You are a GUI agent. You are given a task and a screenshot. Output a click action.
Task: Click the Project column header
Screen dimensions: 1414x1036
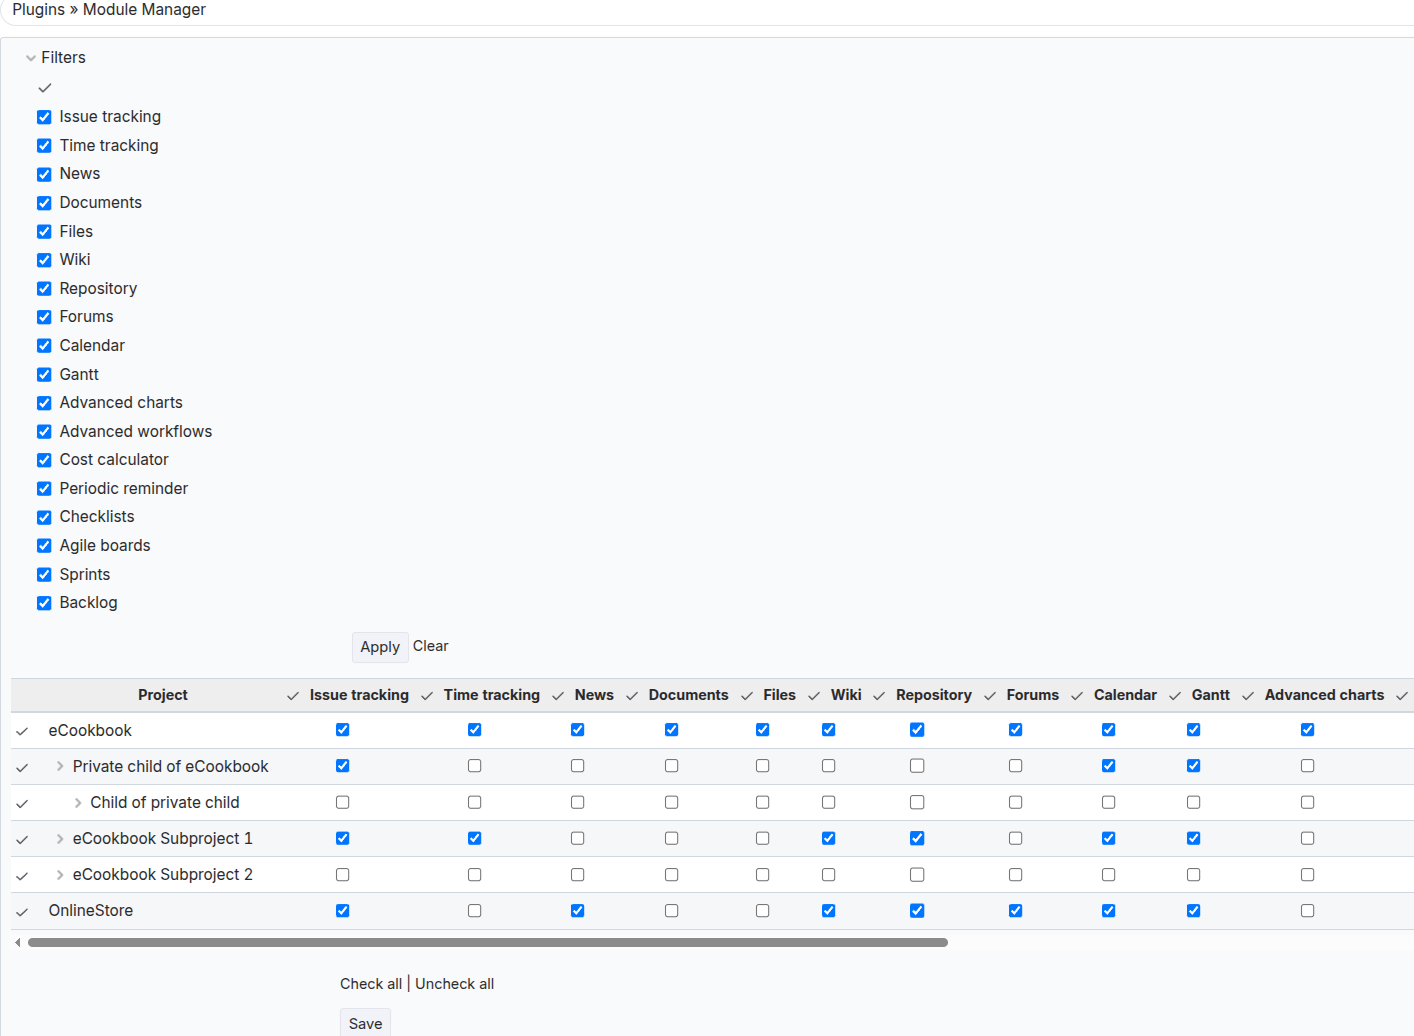point(162,695)
